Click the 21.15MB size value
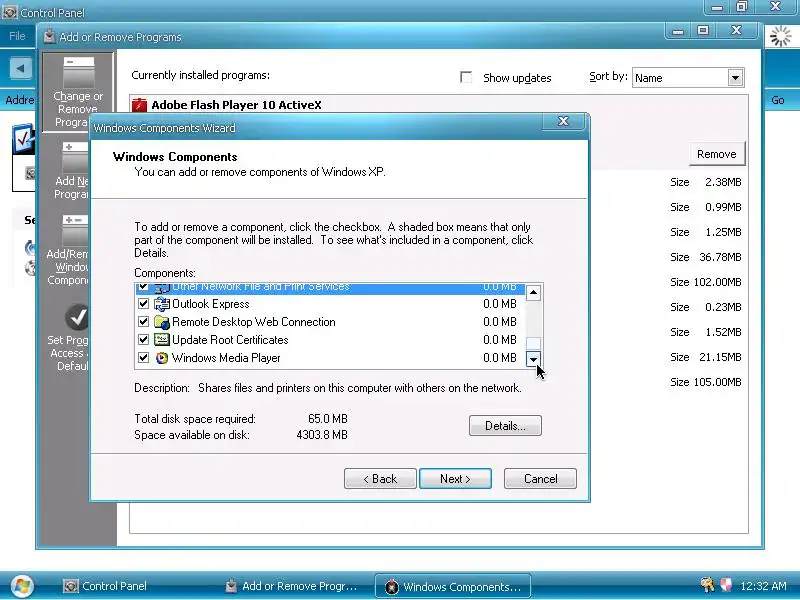This screenshot has width=800, height=600. click(x=720, y=357)
